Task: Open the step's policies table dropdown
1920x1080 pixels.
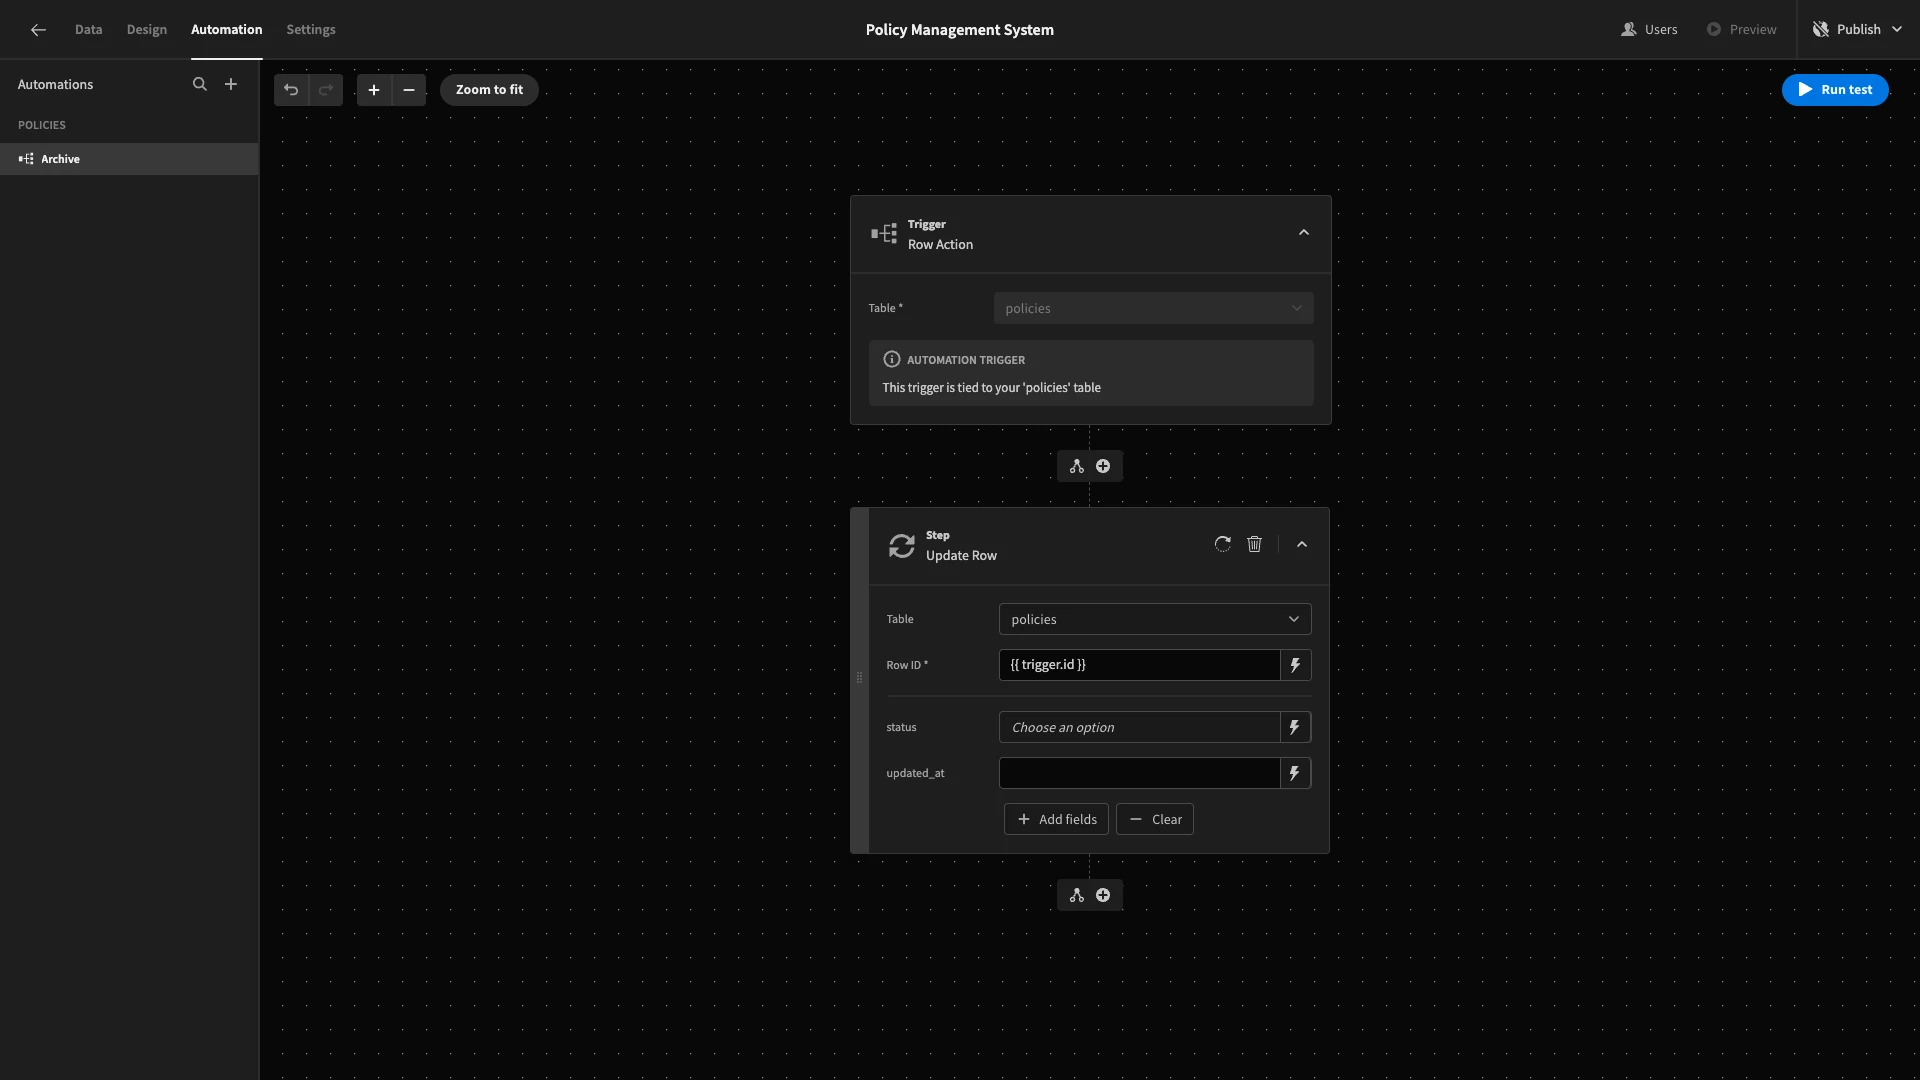Action: (x=1154, y=619)
